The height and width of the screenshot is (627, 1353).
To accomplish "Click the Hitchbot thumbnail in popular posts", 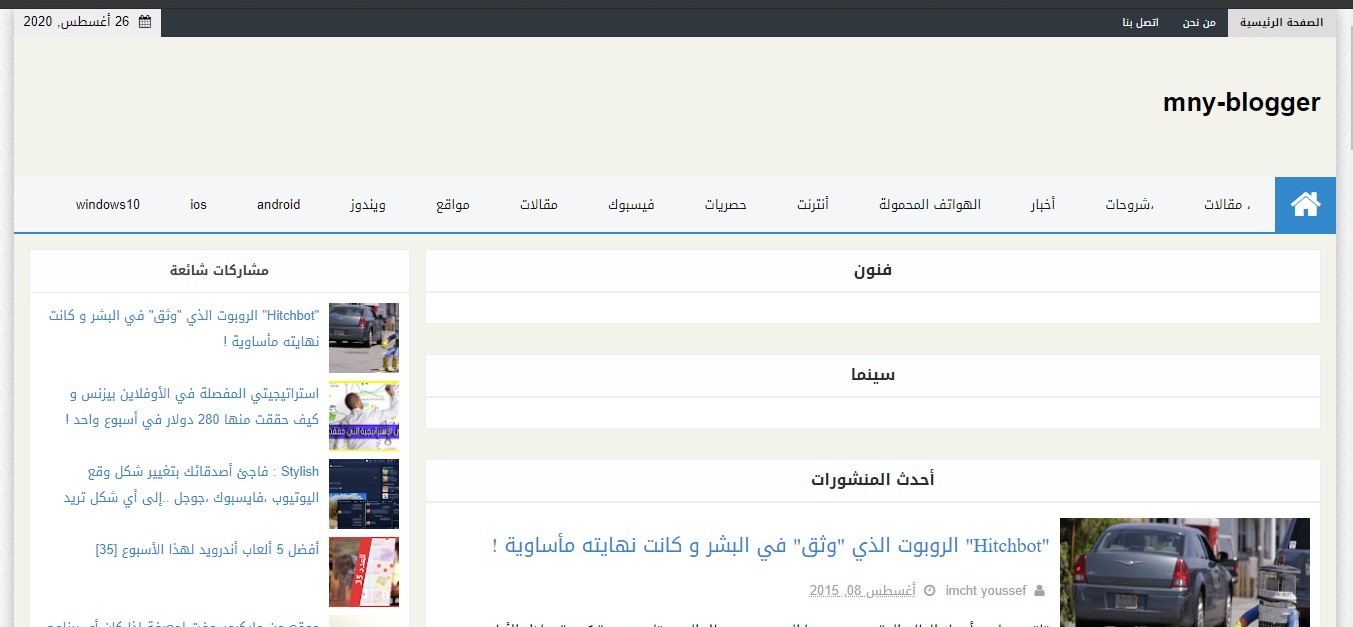I will coord(364,338).
